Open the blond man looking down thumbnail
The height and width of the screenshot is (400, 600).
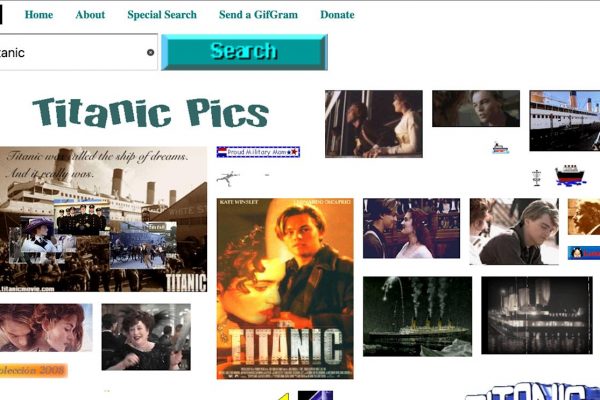tap(514, 231)
